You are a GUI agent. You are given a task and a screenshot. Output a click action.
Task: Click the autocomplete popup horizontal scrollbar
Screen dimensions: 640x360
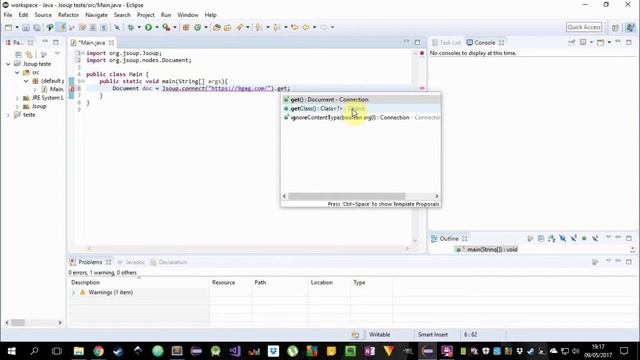pyautogui.click(x=347, y=196)
